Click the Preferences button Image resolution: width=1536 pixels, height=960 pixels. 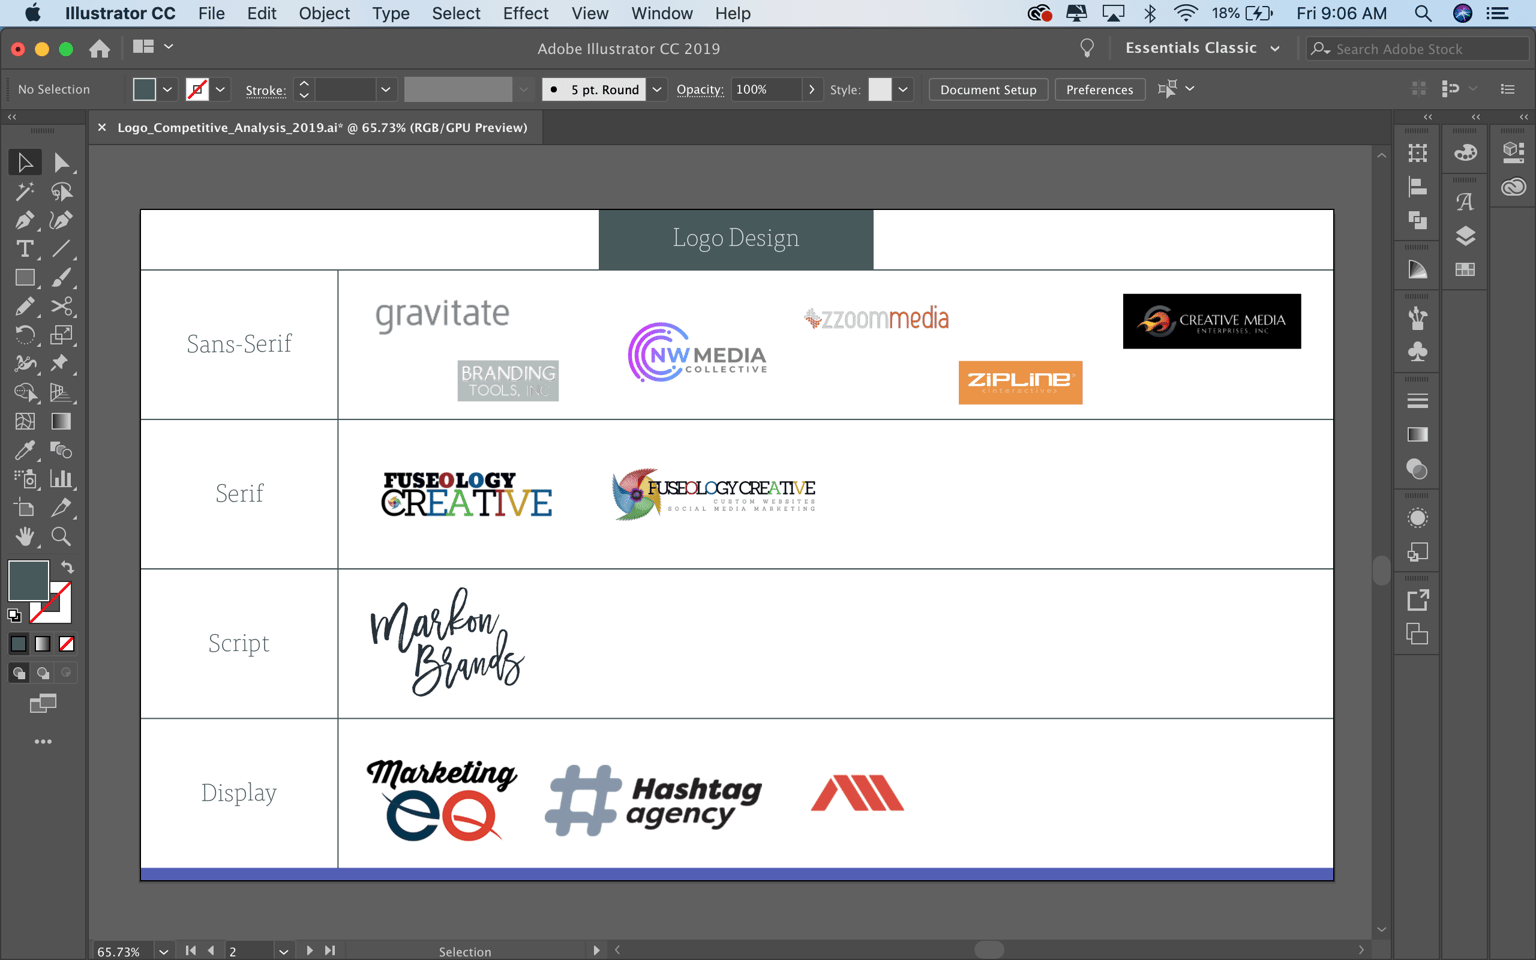pos(1099,89)
